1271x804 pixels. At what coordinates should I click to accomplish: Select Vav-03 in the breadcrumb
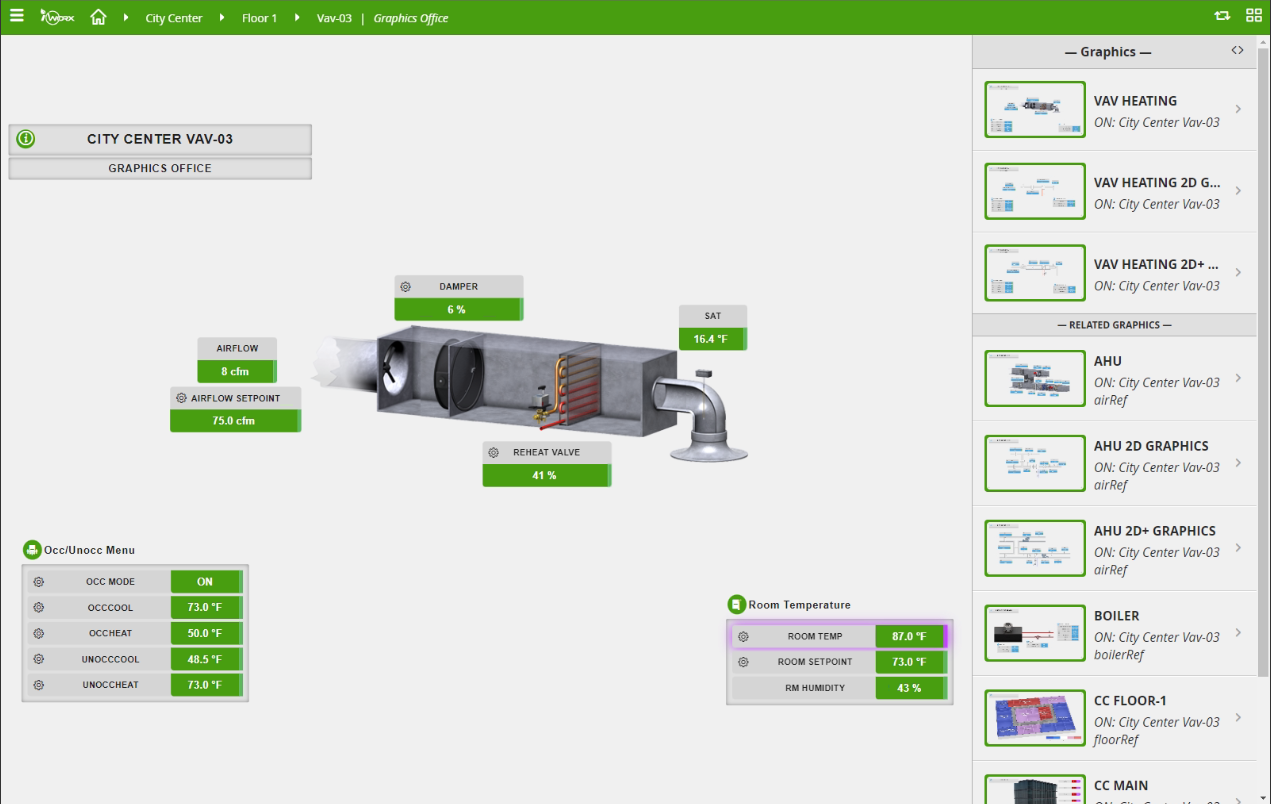pyautogui.click(x=334, y=18)
